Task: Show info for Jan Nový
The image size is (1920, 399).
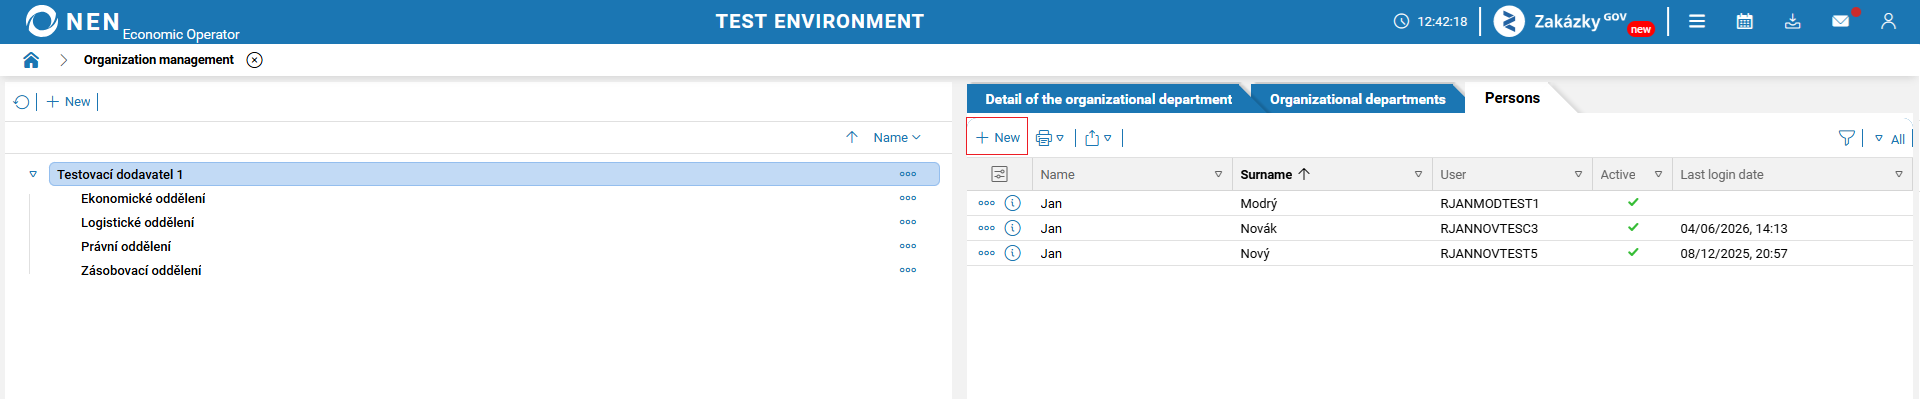Action: click(x=1013, y=253)
